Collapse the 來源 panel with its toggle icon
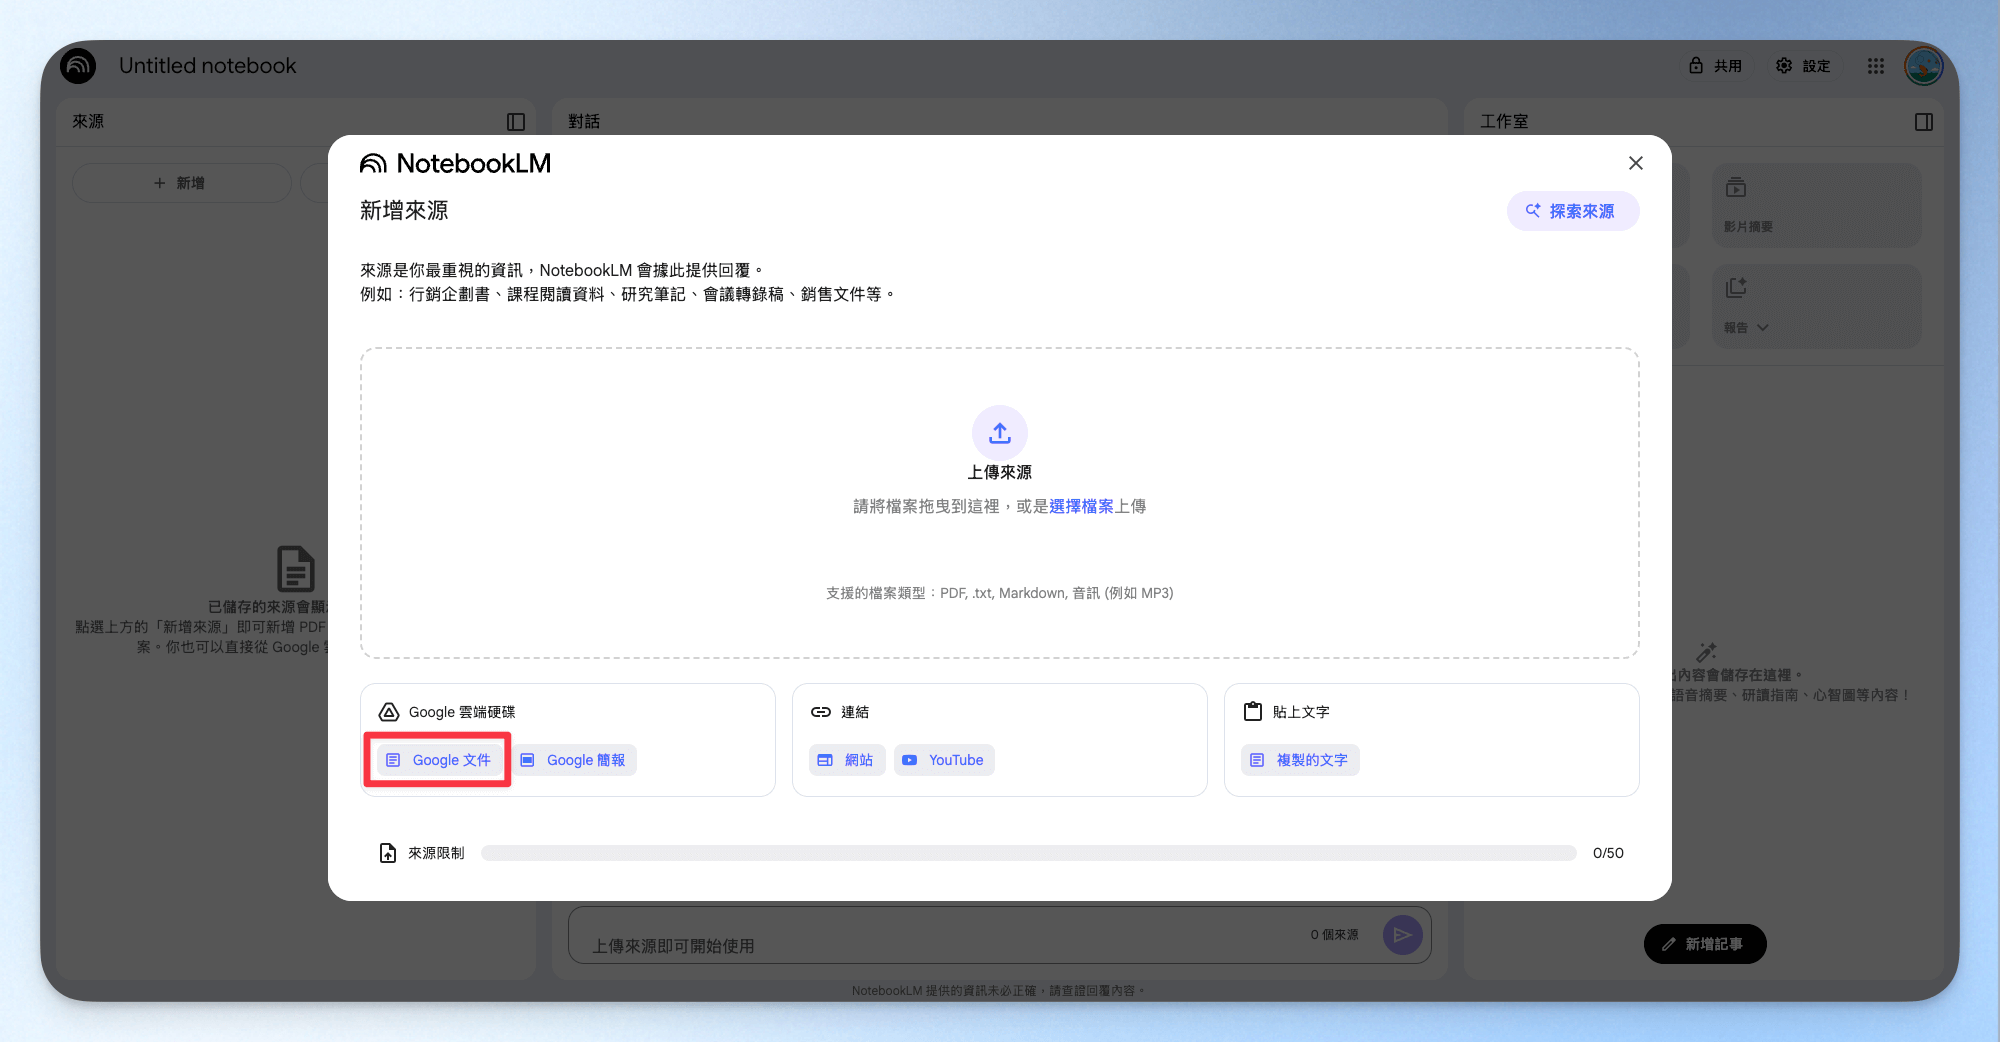This screenshot has width=2000, height=1042. click(516, 122)
